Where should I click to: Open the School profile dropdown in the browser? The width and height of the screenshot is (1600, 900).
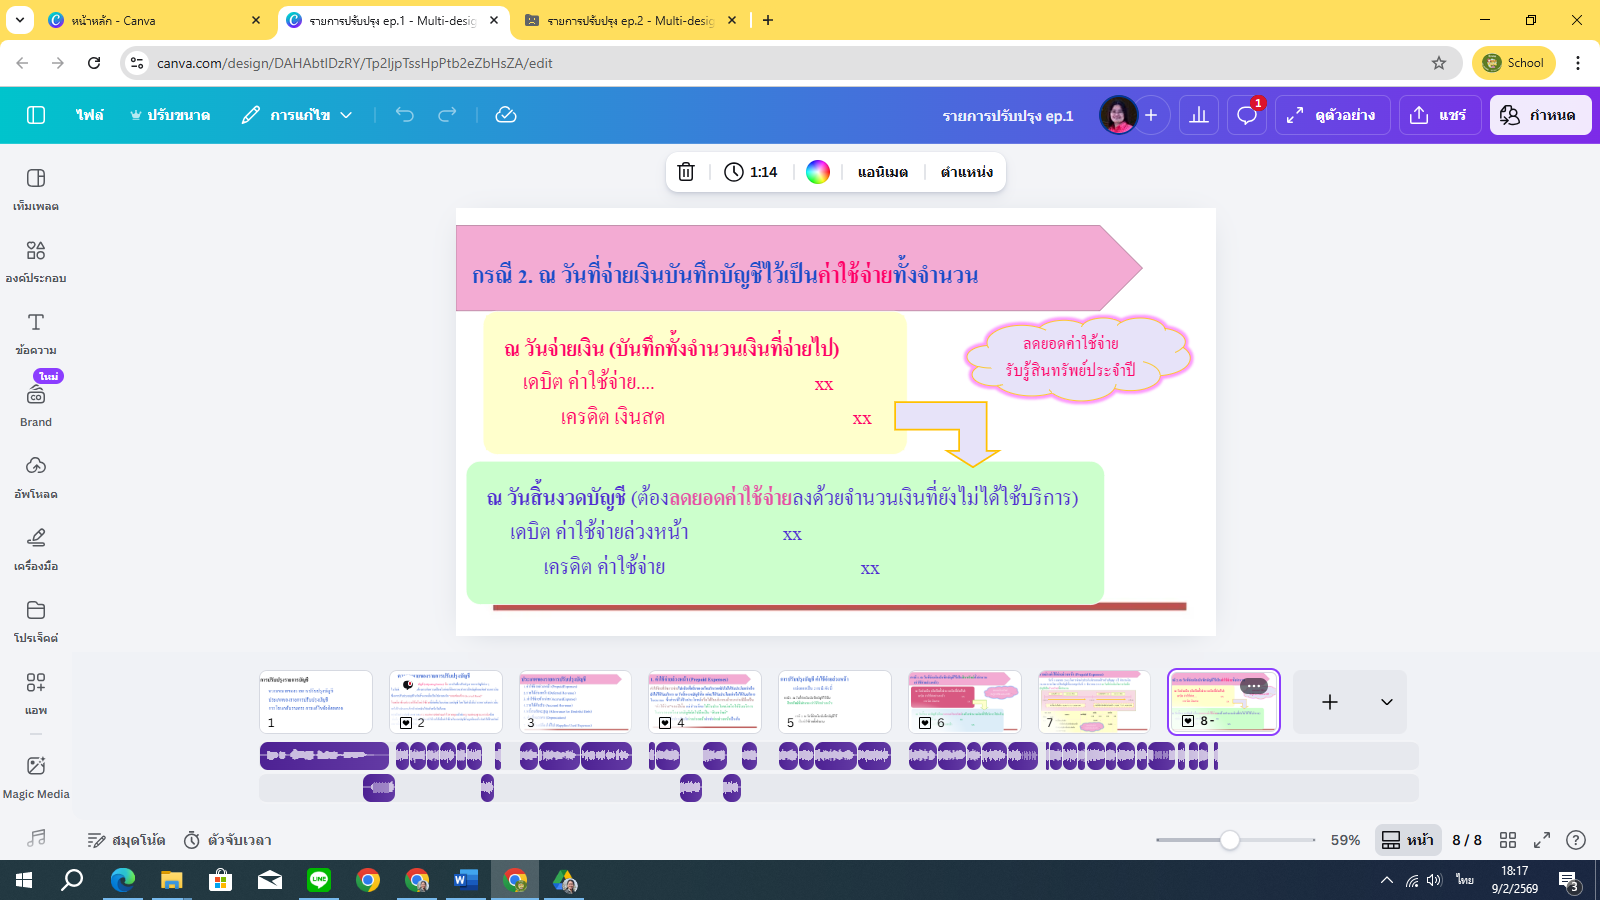[1515, 62]
